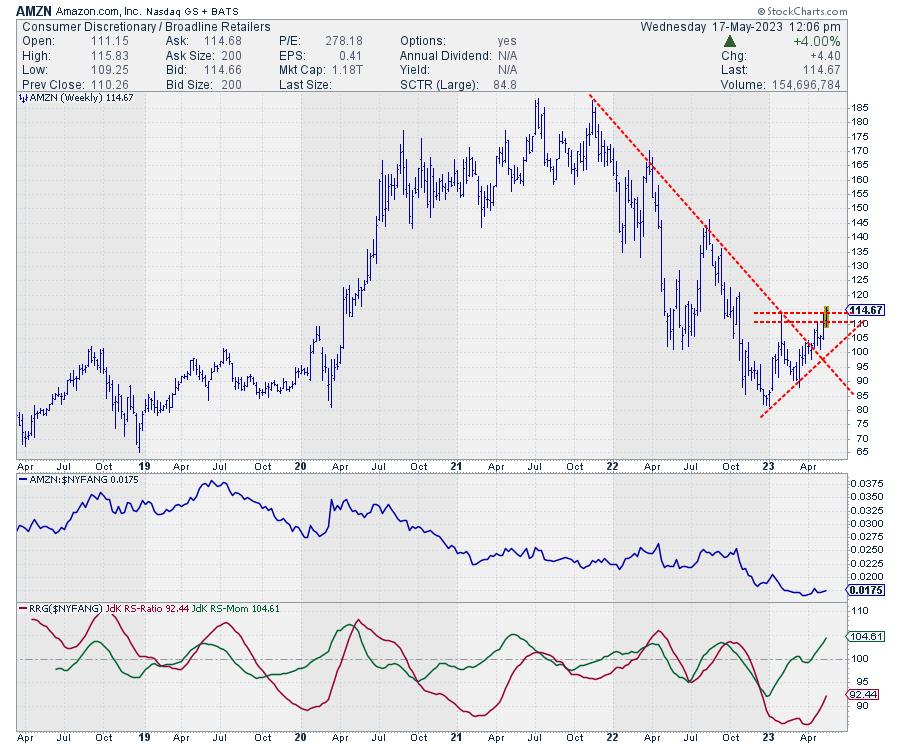900x746 pixels.
Task: Click the 114.67 price tag on the price axis
Action: [x=865, y=310]
